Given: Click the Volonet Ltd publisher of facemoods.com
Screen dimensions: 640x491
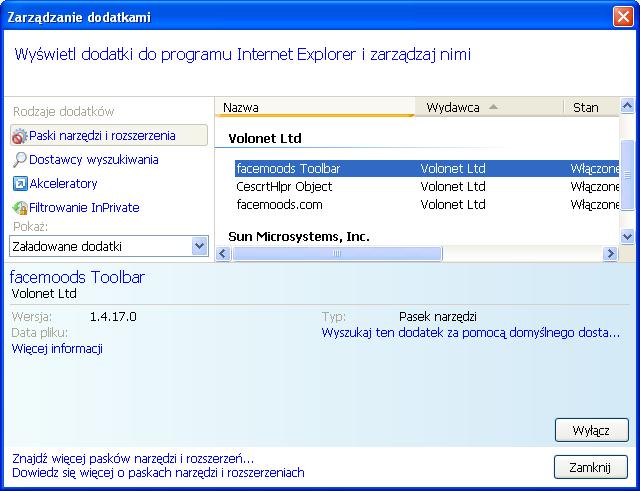Looking at the screenshot, I should point(453,204).
